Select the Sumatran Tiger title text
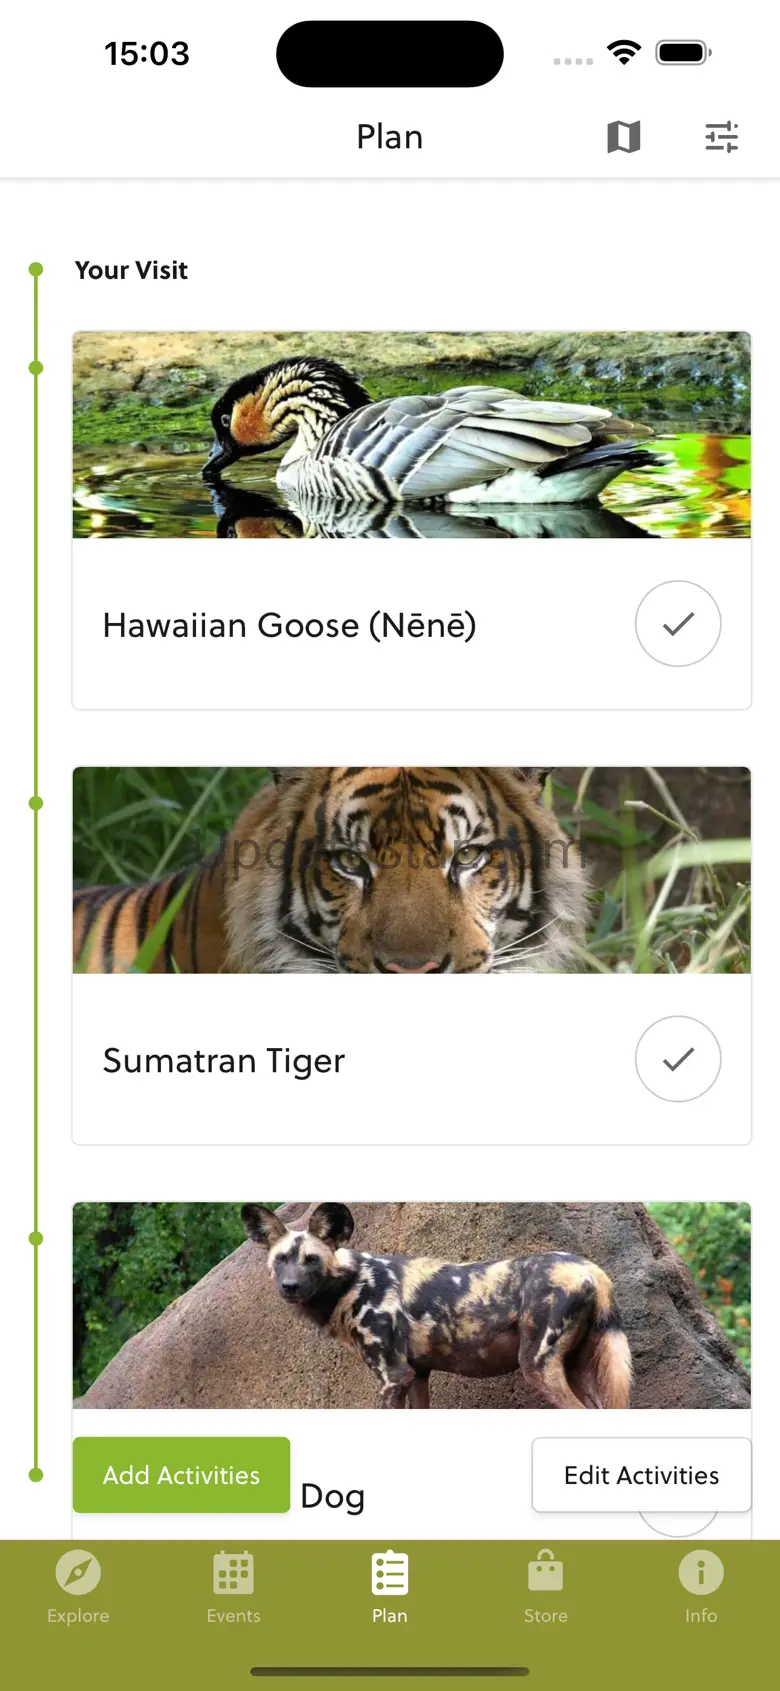The image size is (780, 1691). coord(224,1060)
